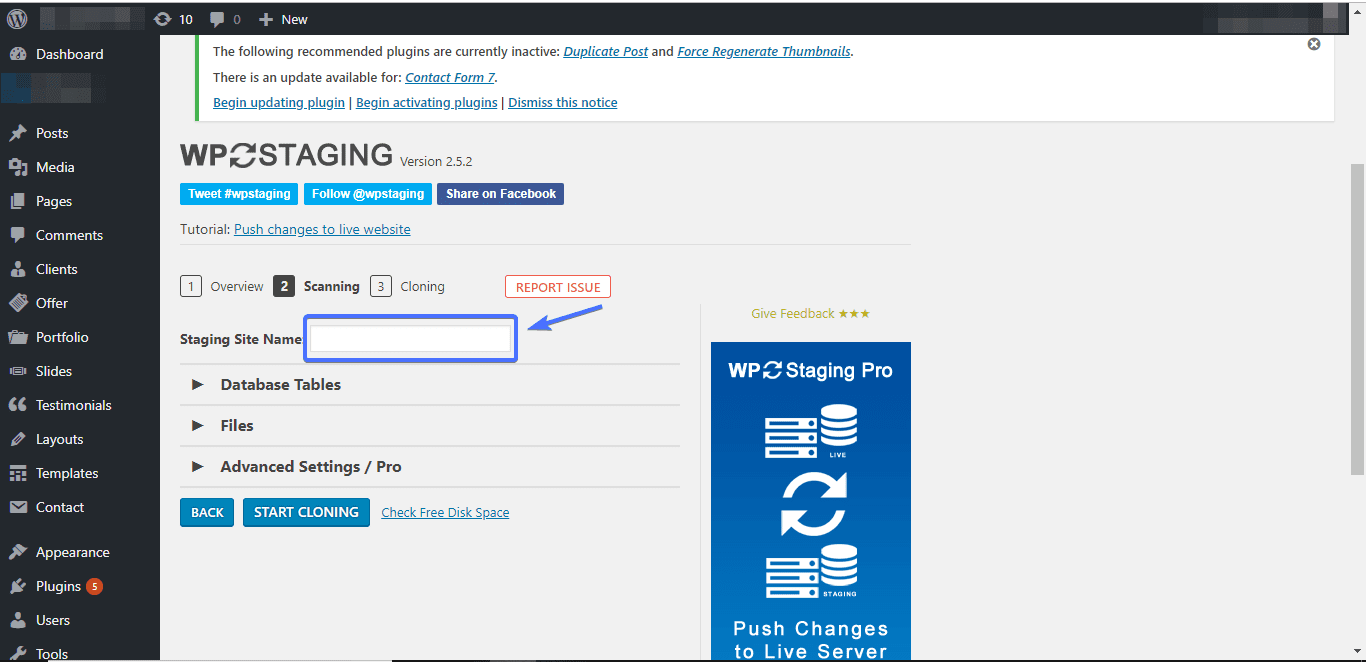Viewport: 1366px width, 662px height.
Task: Click the Templates grid icon
Action: 18,473
